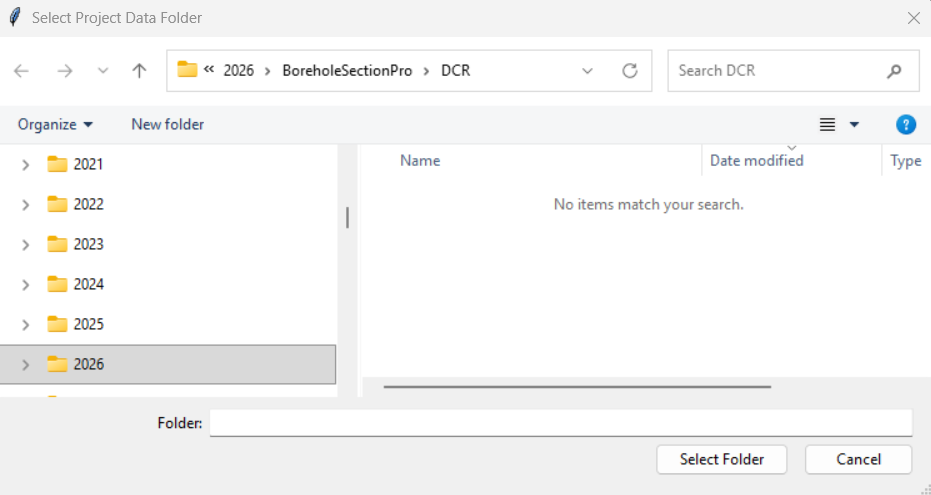Screen dimensions: 931x495
Task: Expand chevron after 2026 breadcrumb
Action: [268, 71]
